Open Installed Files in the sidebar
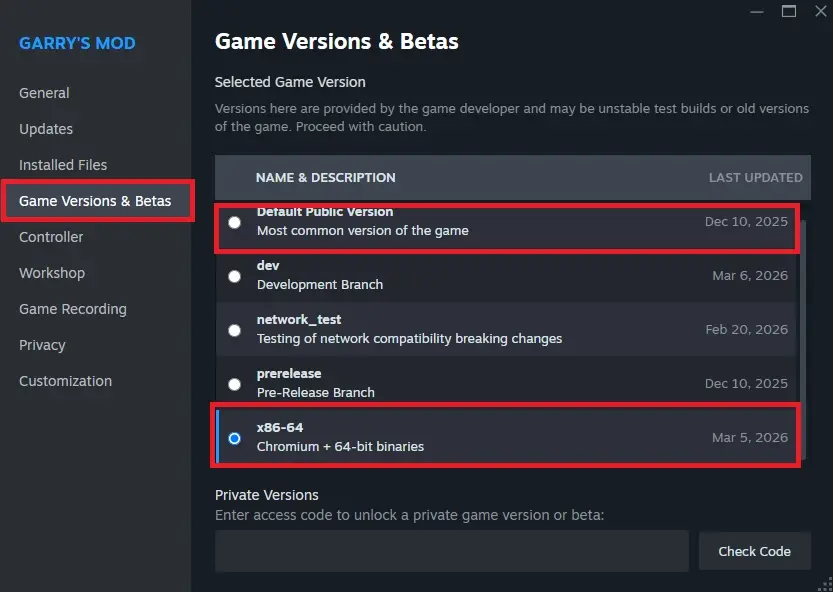Viewport: 833px width, 592px height. [x=63, y=165]
